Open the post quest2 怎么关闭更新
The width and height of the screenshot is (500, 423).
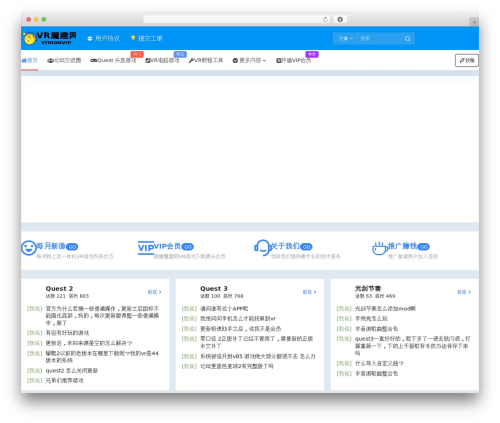(72, 370)
